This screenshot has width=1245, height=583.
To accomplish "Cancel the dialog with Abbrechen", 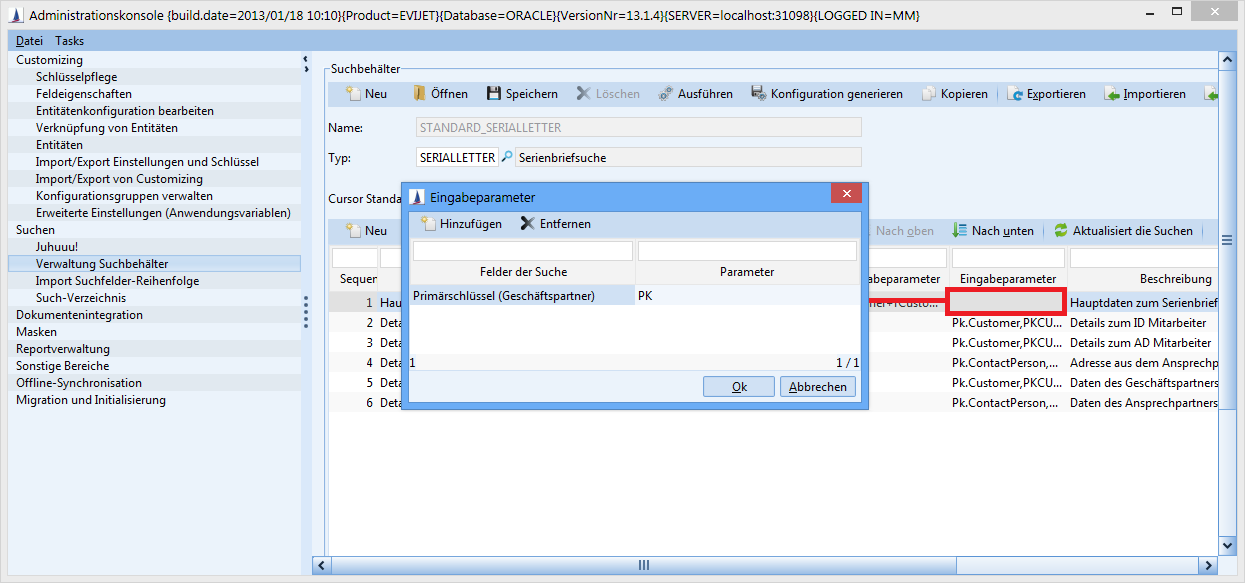I will (x=818, y=387).
